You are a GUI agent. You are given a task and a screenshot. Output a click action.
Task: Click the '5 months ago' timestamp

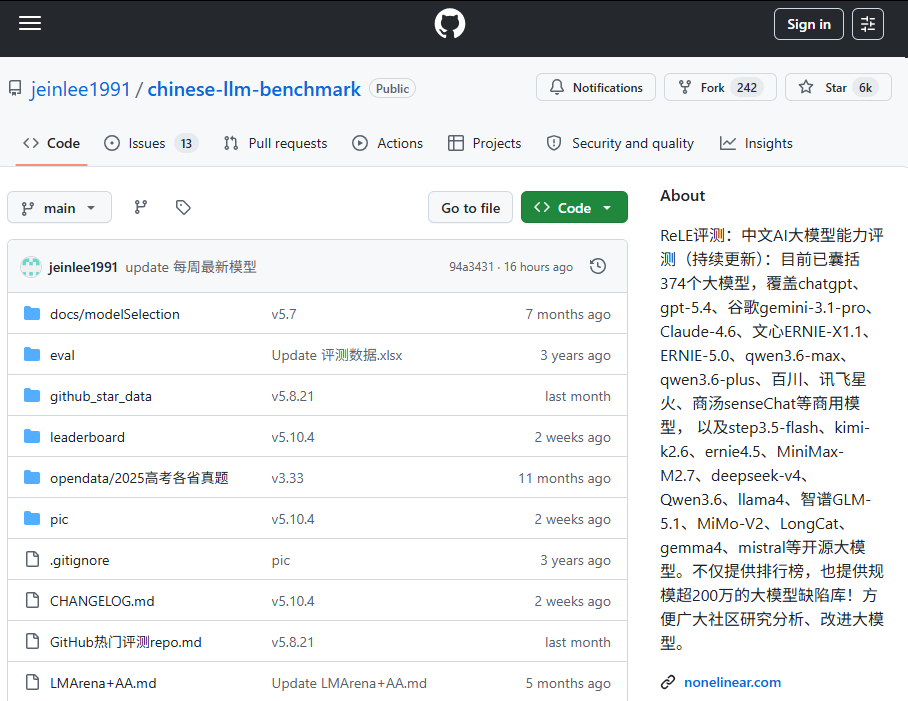click(x=568, y=683)
